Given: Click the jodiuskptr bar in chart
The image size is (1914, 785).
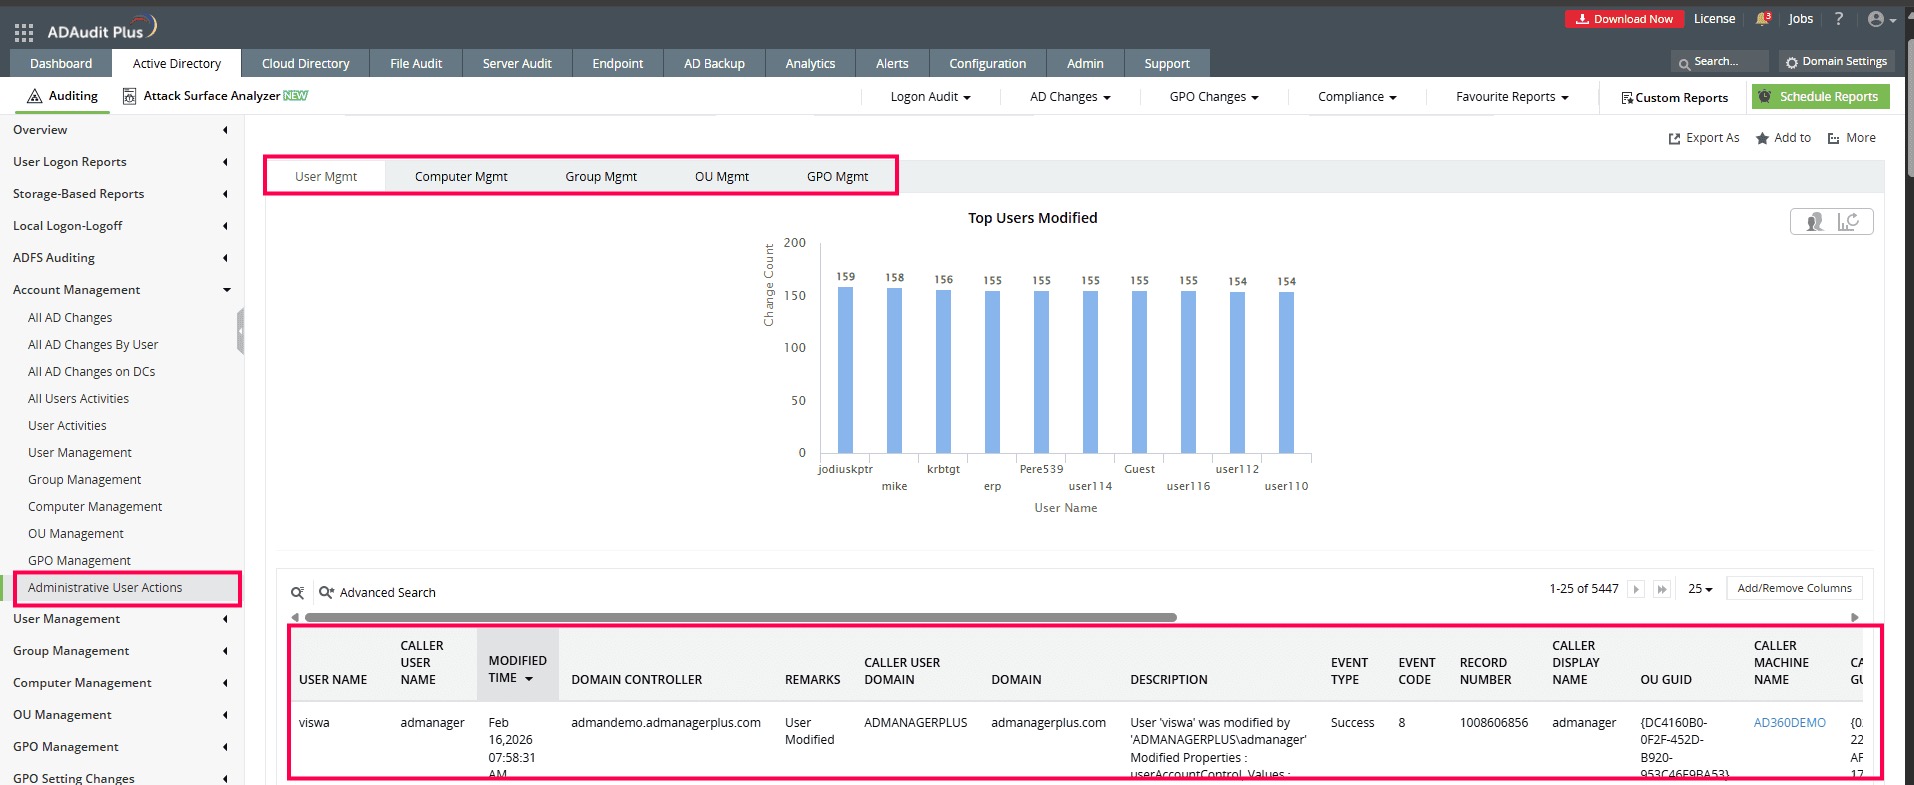Looking at the screenshot, I should point(845,370).
